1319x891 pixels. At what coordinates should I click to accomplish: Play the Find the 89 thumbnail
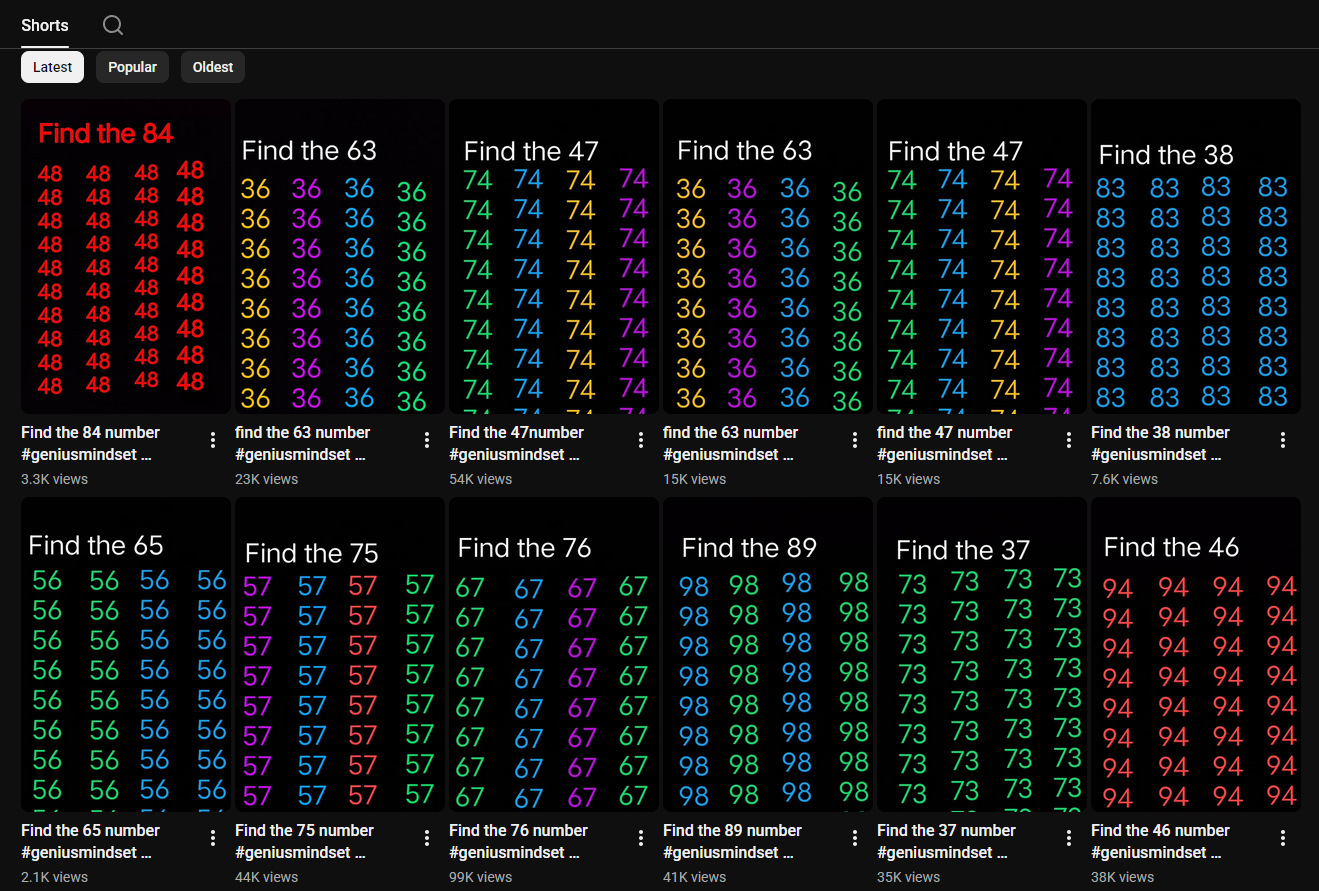(x=768, y=655)
